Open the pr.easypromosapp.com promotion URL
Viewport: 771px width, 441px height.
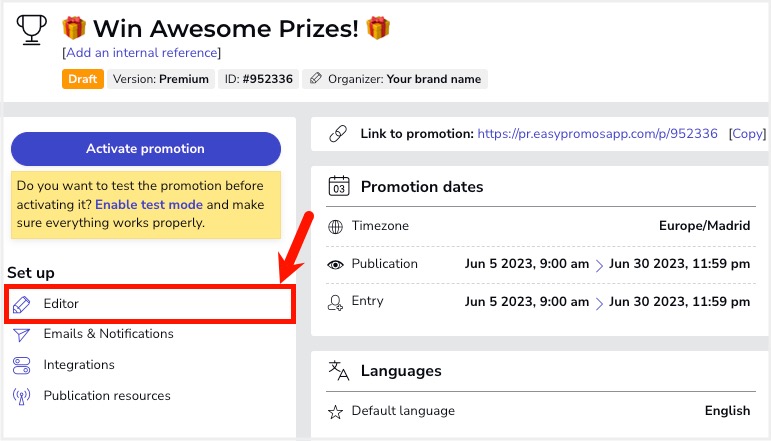(597, 133)
